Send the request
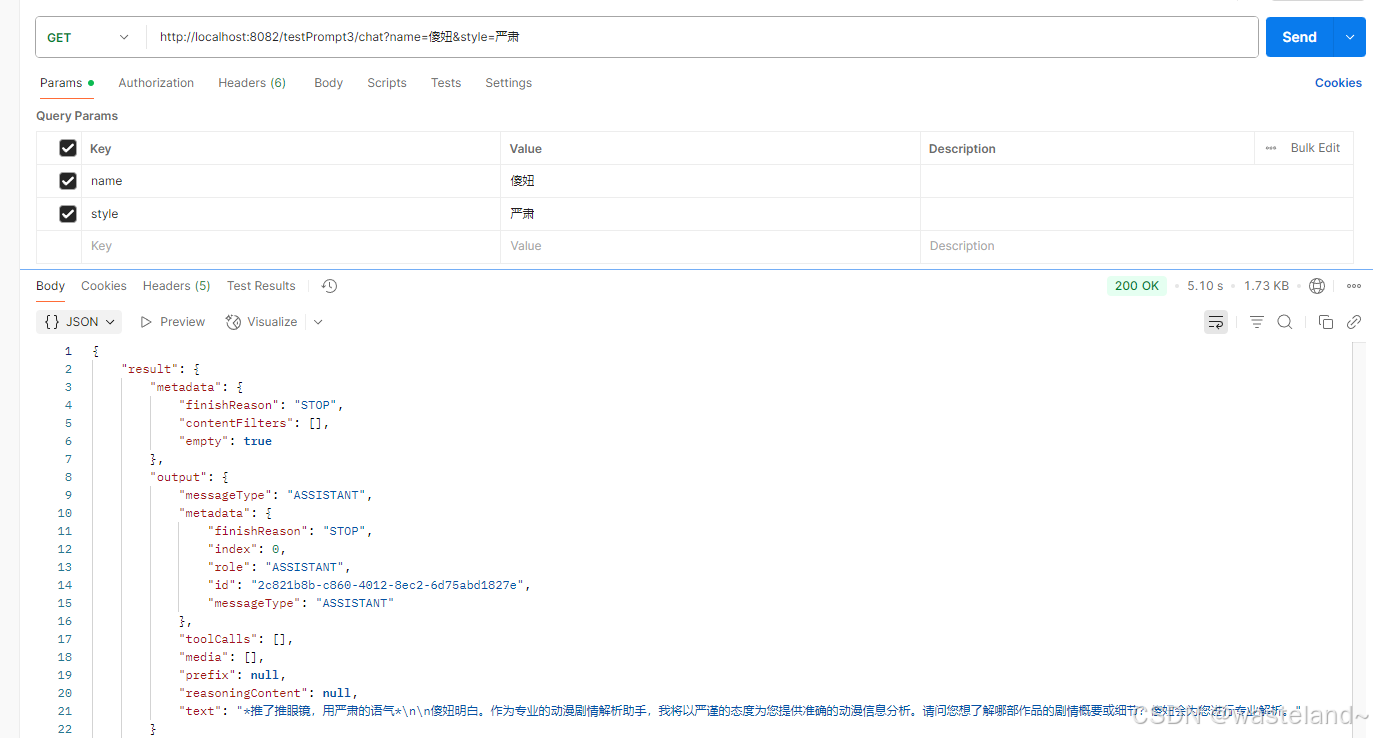The image size is (1373, 738). click(x=1300, y=37)
